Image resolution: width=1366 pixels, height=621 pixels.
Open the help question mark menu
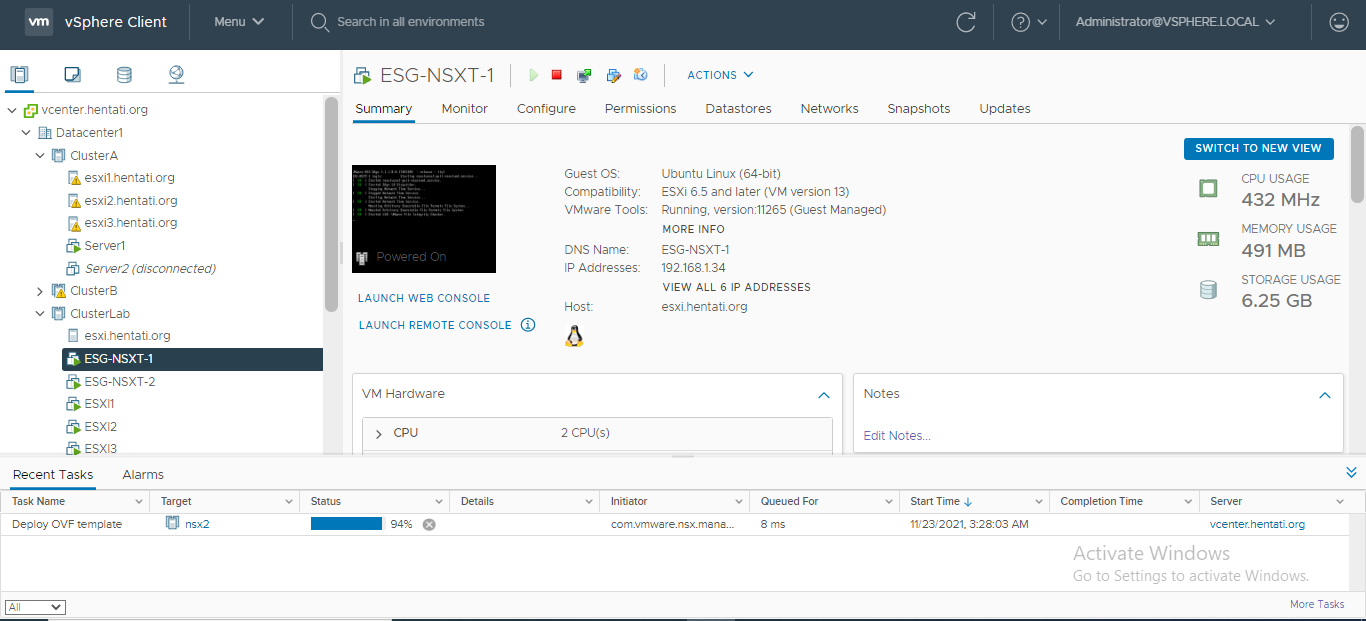click(1029, 22)
